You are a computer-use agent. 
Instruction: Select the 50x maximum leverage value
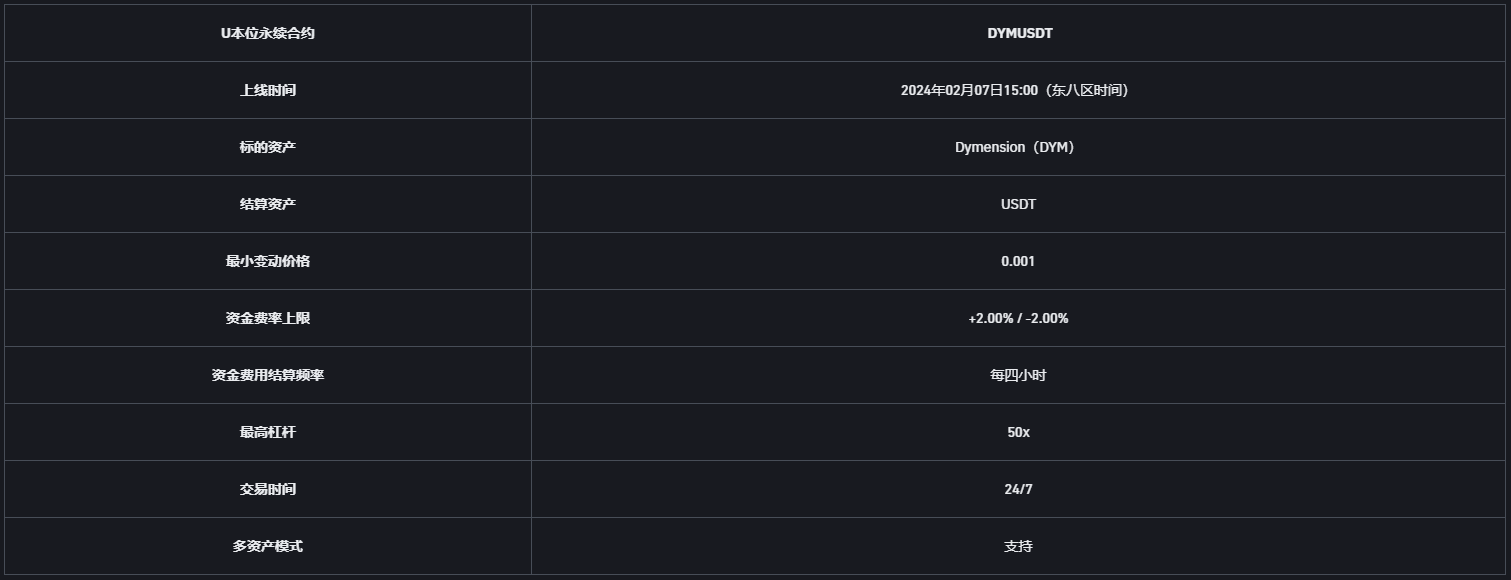click(1018, 432)
